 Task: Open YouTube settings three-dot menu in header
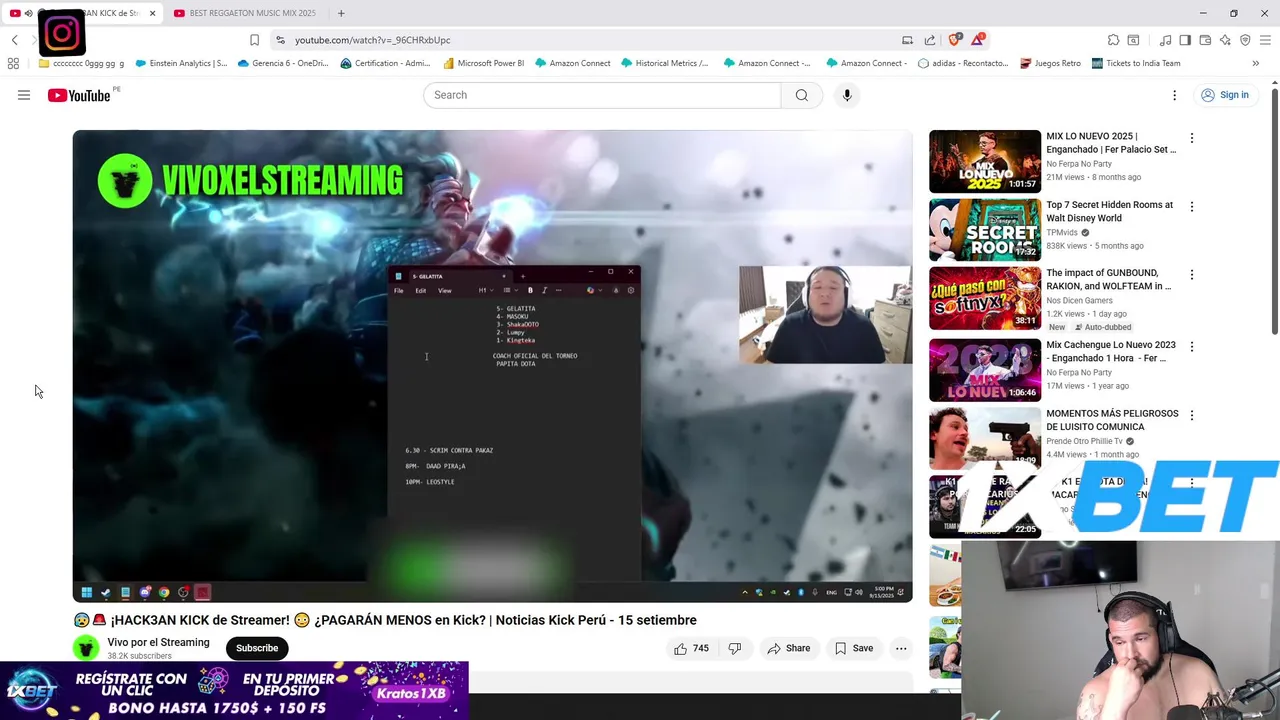point(1175,95)
